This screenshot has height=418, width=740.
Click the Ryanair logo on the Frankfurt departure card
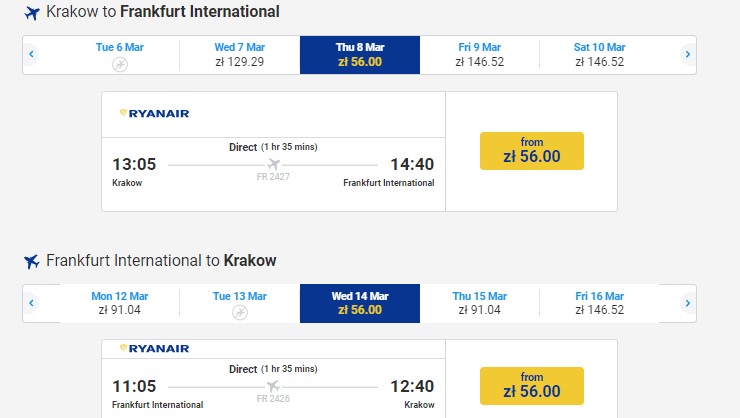coord(154,349)
